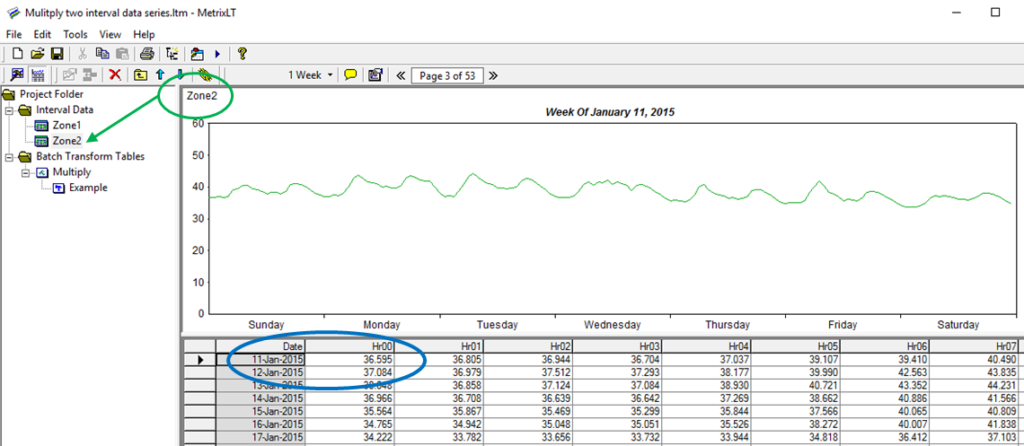Copy the selection to the clipboard
The height and width of the screenshot is (446, 1024).
point(102,53)
